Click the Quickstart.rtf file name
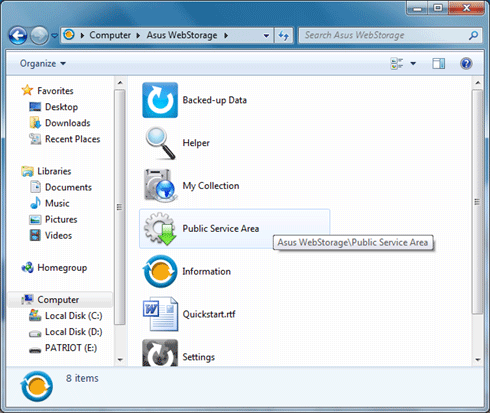The width and height of the screenshot is (490, 413). pyautogui.click(x=209, y=314)
